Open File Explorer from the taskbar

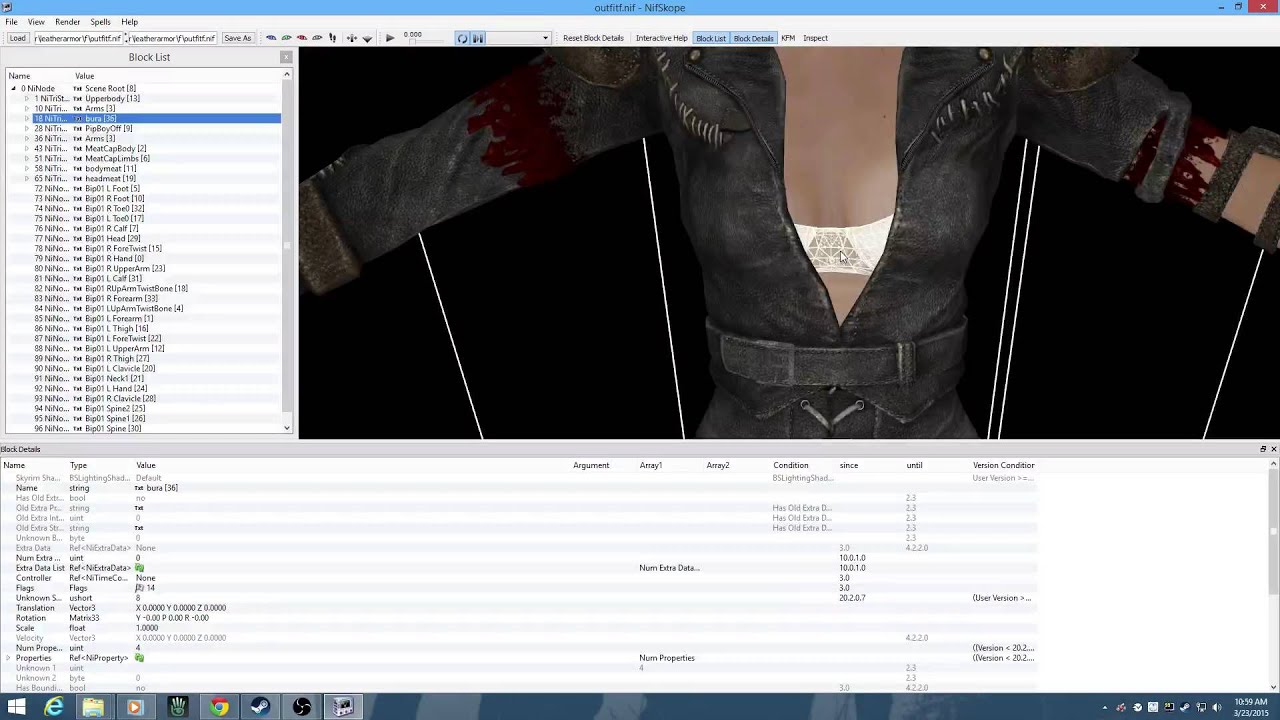(x=93, y=707)
